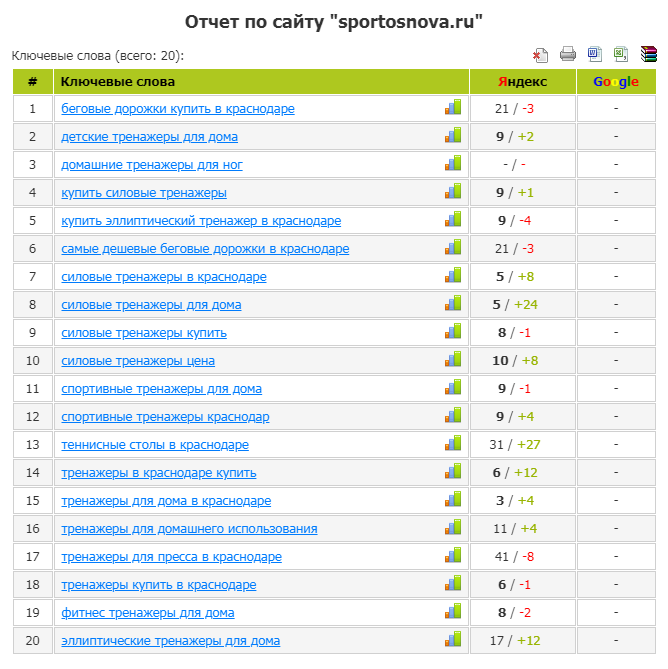Image resolution: width=668 pixels, height=669 pixels.
Task: Click the "Ключевые слова" column header
Action: (x=118, y=82)
